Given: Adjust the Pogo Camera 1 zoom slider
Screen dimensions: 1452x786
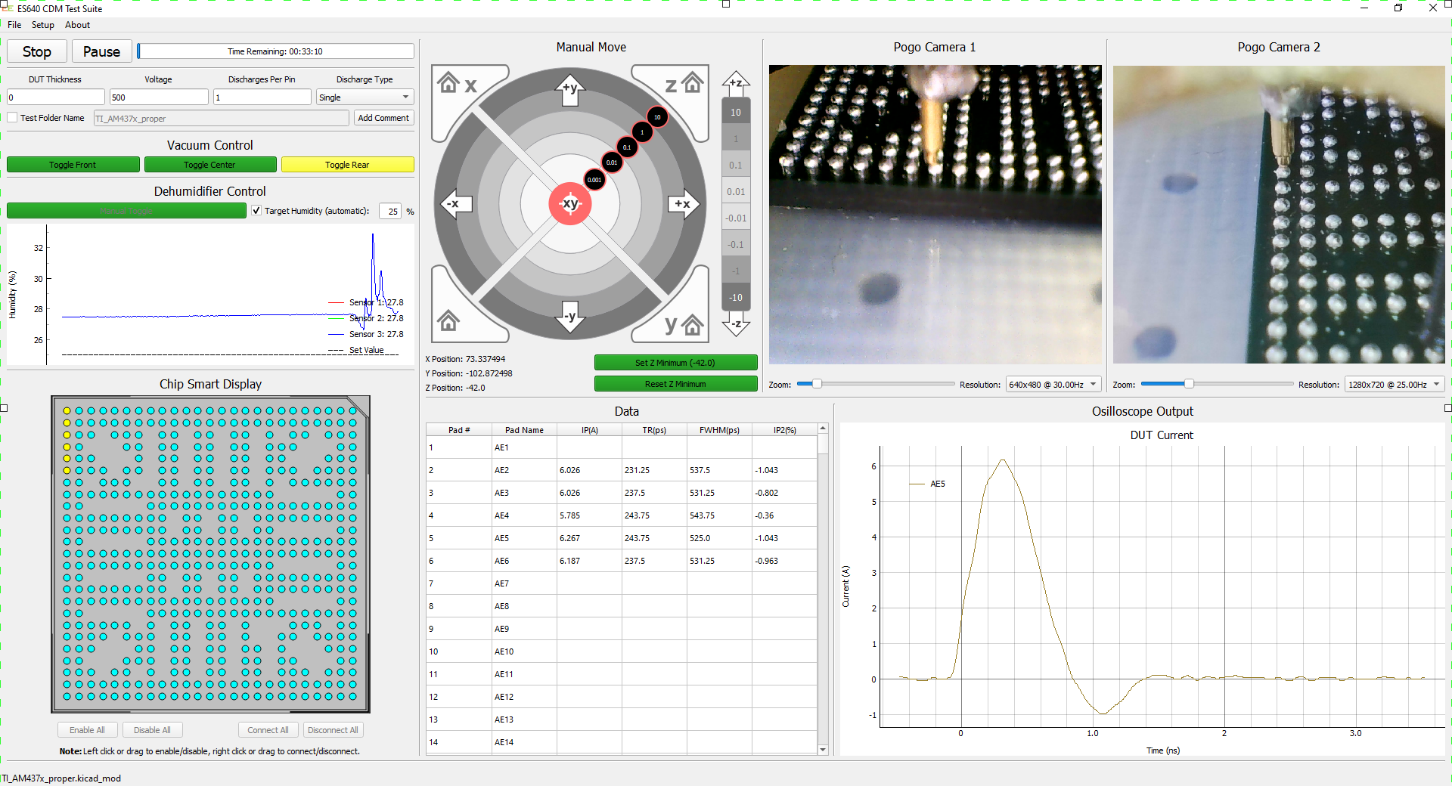Looking at the screenshot, I should click(817, 384).
